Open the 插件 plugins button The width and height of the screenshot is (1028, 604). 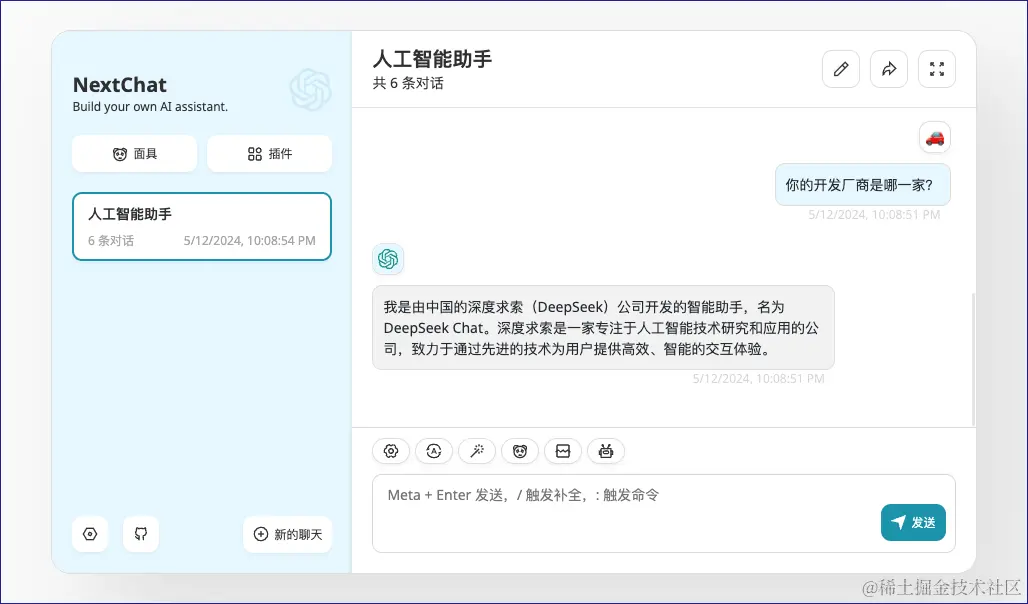tap(269, 154)
